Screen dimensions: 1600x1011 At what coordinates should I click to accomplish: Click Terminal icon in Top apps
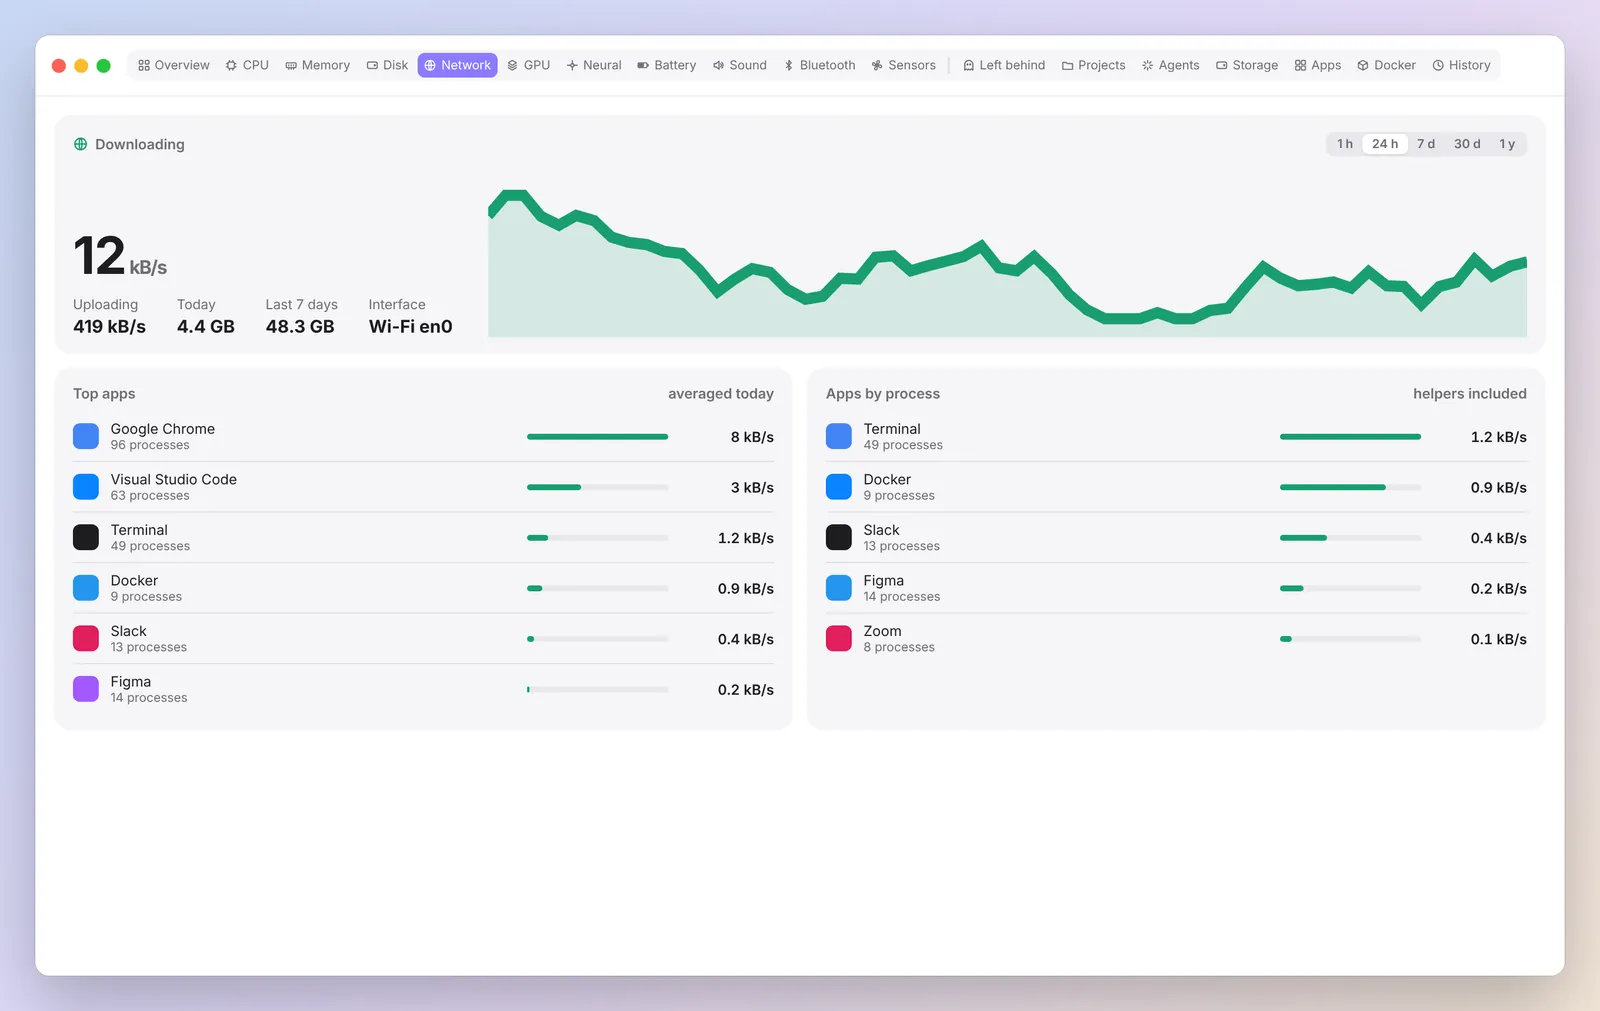(x=86, y=537)
